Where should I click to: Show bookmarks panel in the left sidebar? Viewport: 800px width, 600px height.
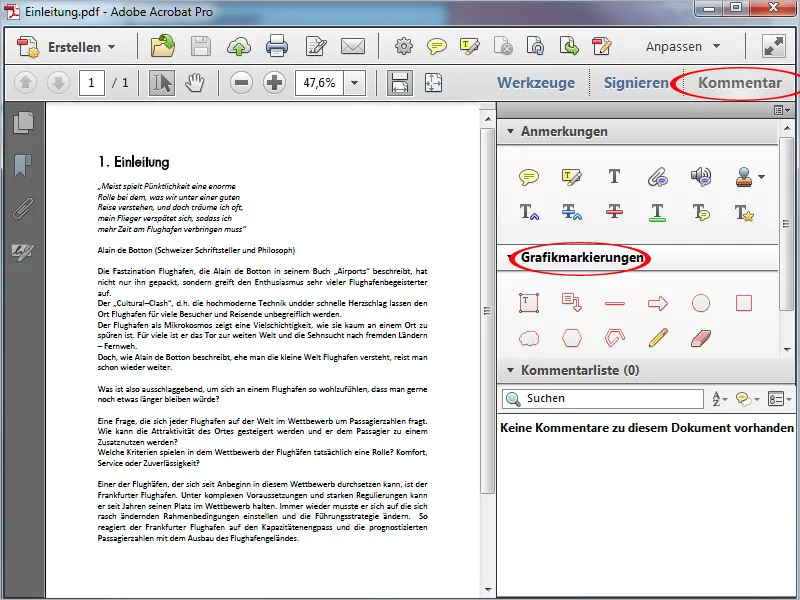23,165
